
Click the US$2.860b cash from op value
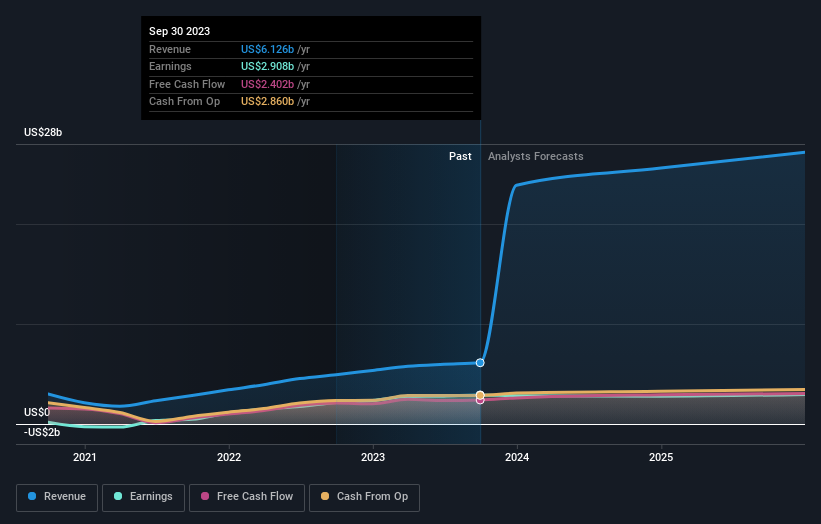(x=268, y=102)
